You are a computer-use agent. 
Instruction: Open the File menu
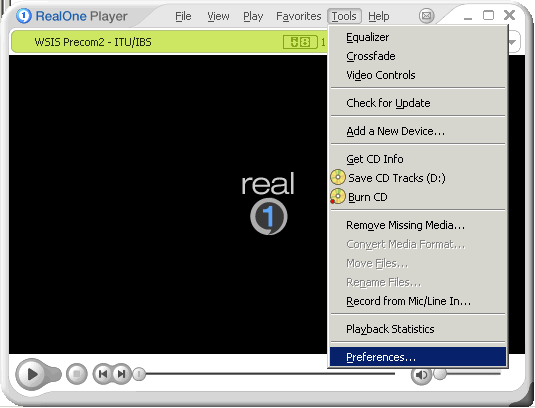coord(183,16)
